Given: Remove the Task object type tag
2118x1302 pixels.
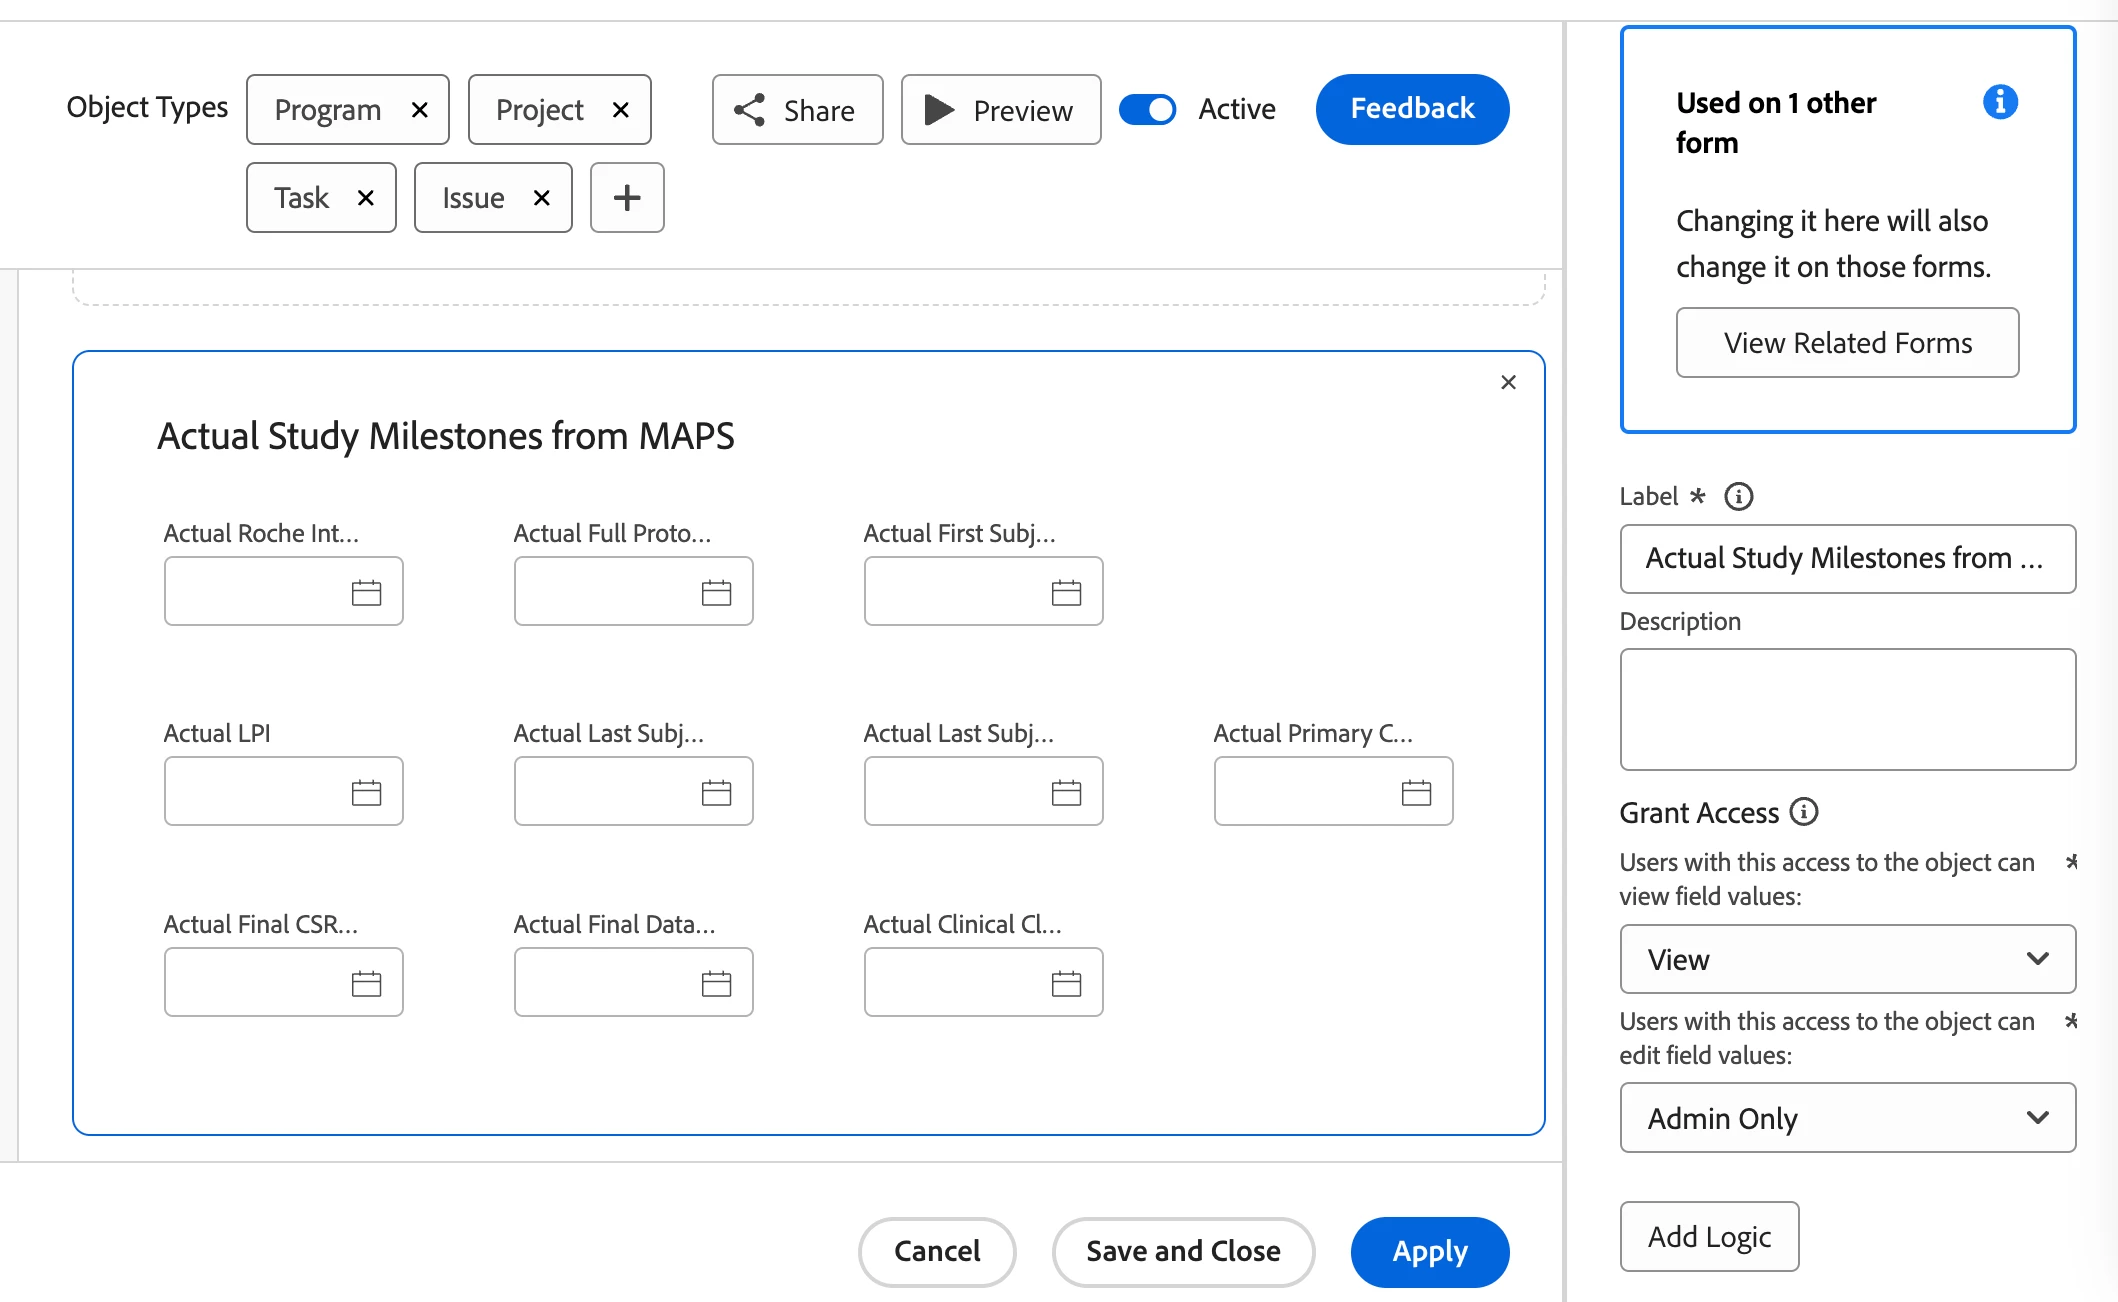Looking at the screenshot, I should pos(366,198).
